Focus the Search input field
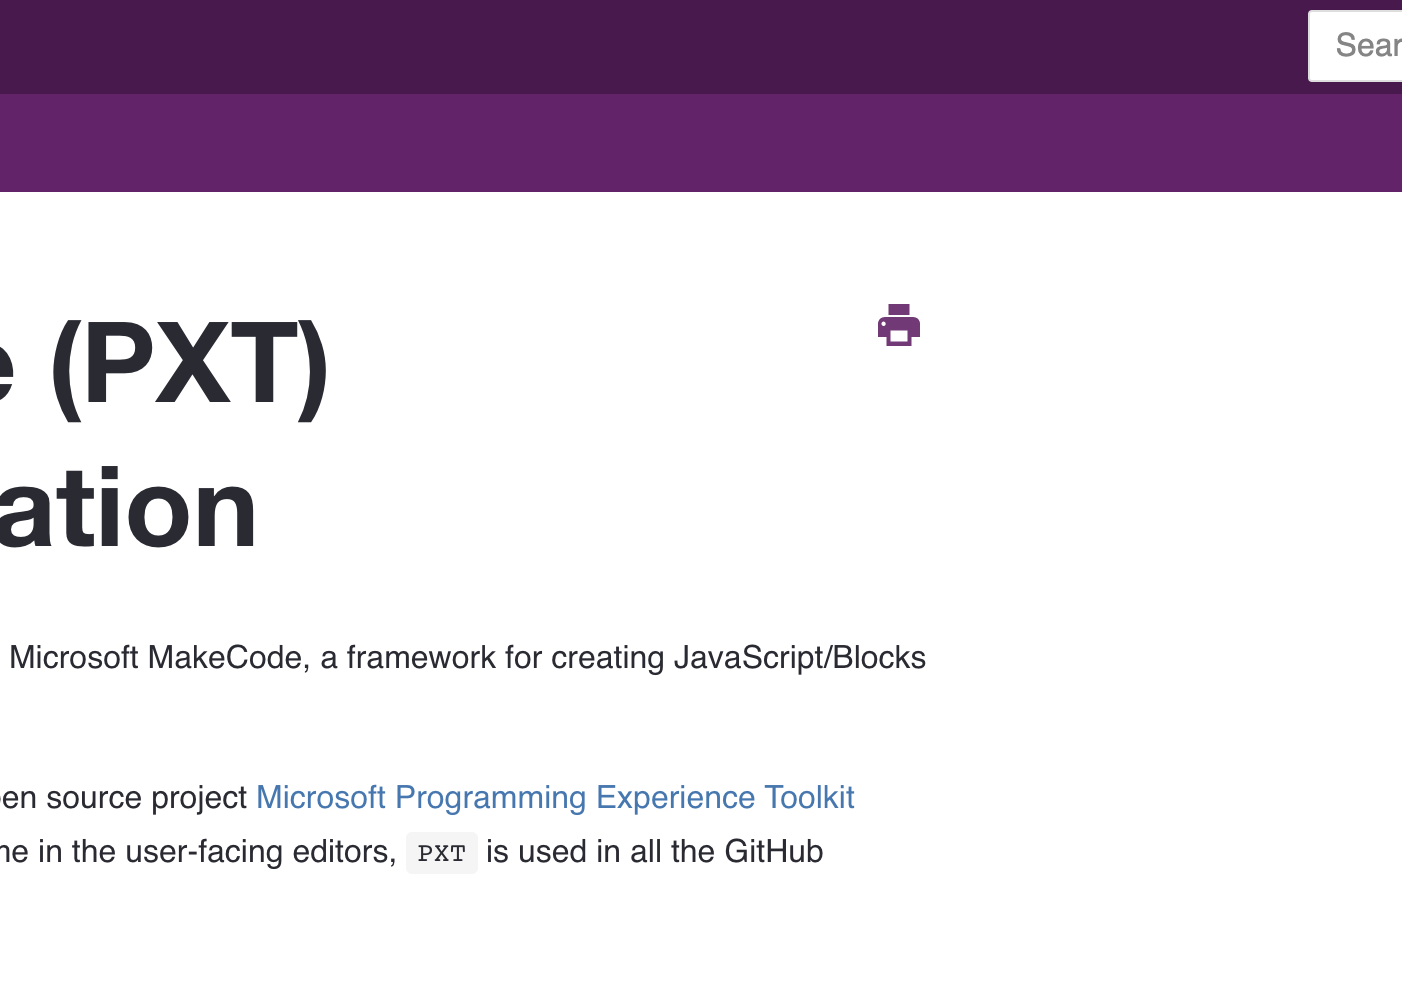Image resolution: width=1402 pixels, height=1008 pixels. pyautogui.click(x=1356, y=46)
